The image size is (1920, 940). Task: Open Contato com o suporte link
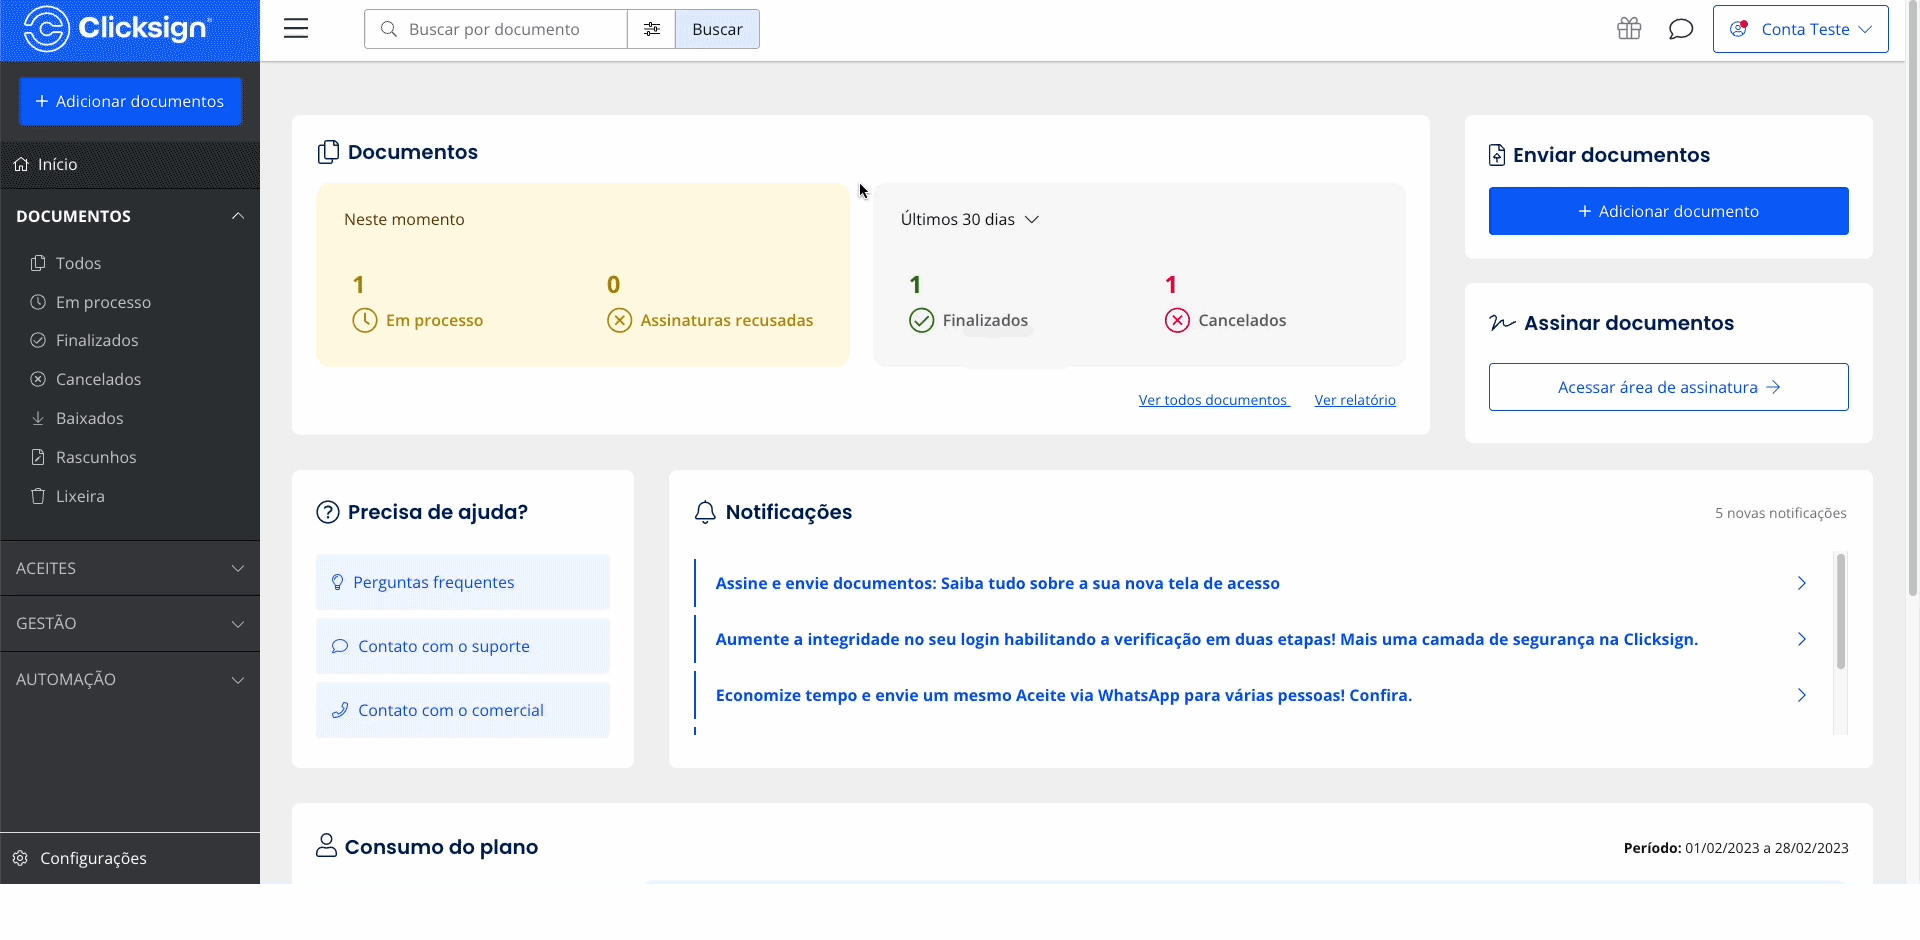point(463,646)
